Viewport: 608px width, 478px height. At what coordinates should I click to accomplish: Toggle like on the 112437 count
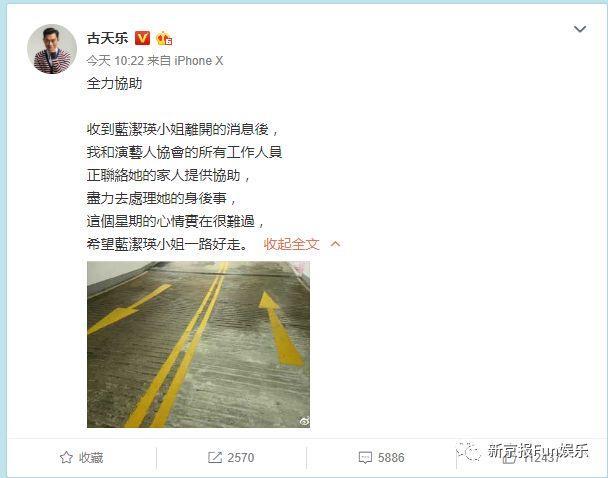pos(531,458)
